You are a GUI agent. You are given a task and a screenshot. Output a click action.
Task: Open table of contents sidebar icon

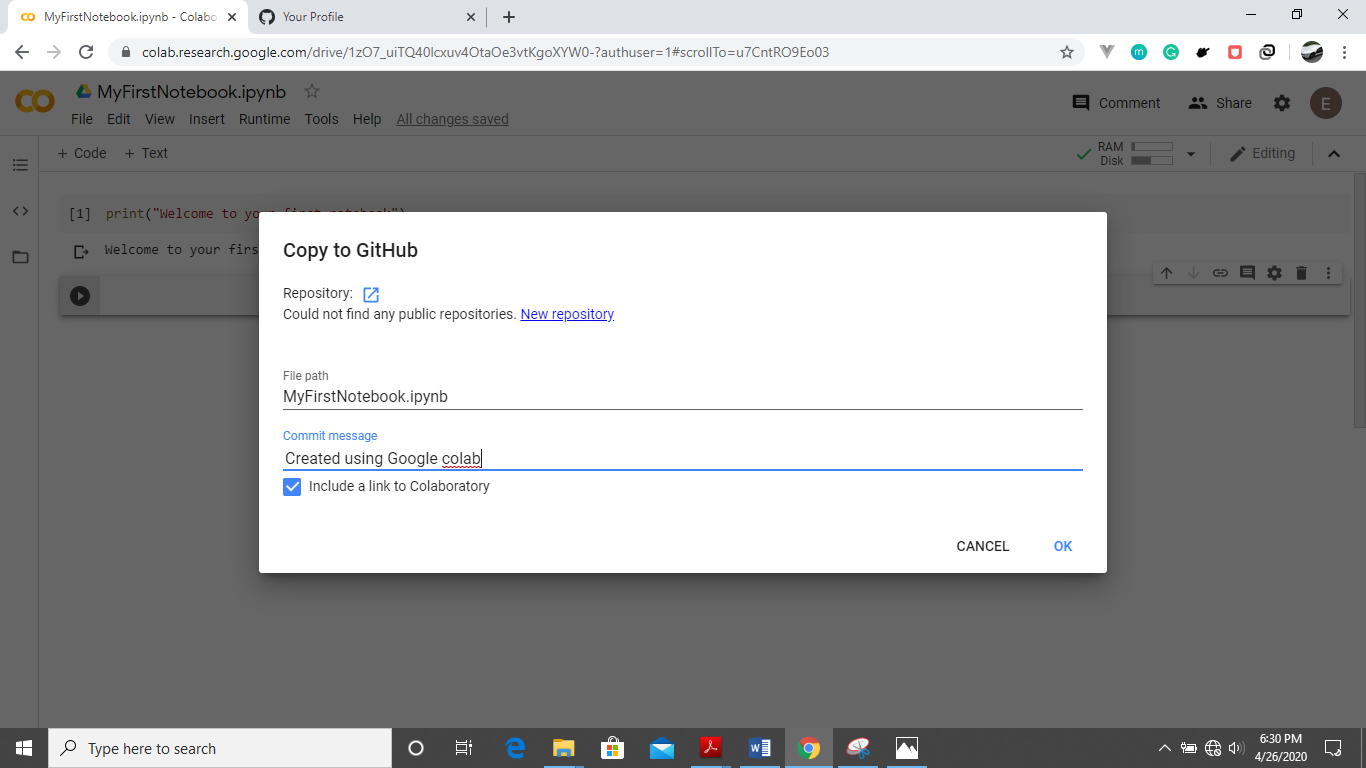(x=20, y=165)
